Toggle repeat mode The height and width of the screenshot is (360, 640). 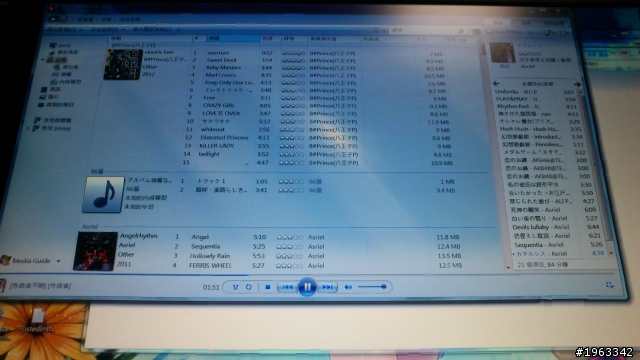[x=249, y=287]
